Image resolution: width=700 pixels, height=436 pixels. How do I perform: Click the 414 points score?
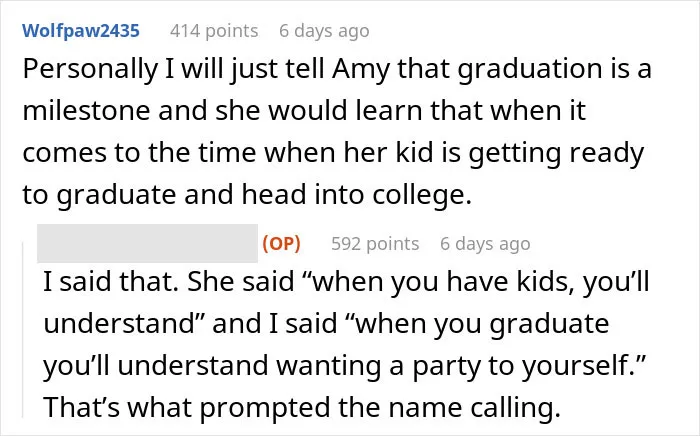[214, 31]
